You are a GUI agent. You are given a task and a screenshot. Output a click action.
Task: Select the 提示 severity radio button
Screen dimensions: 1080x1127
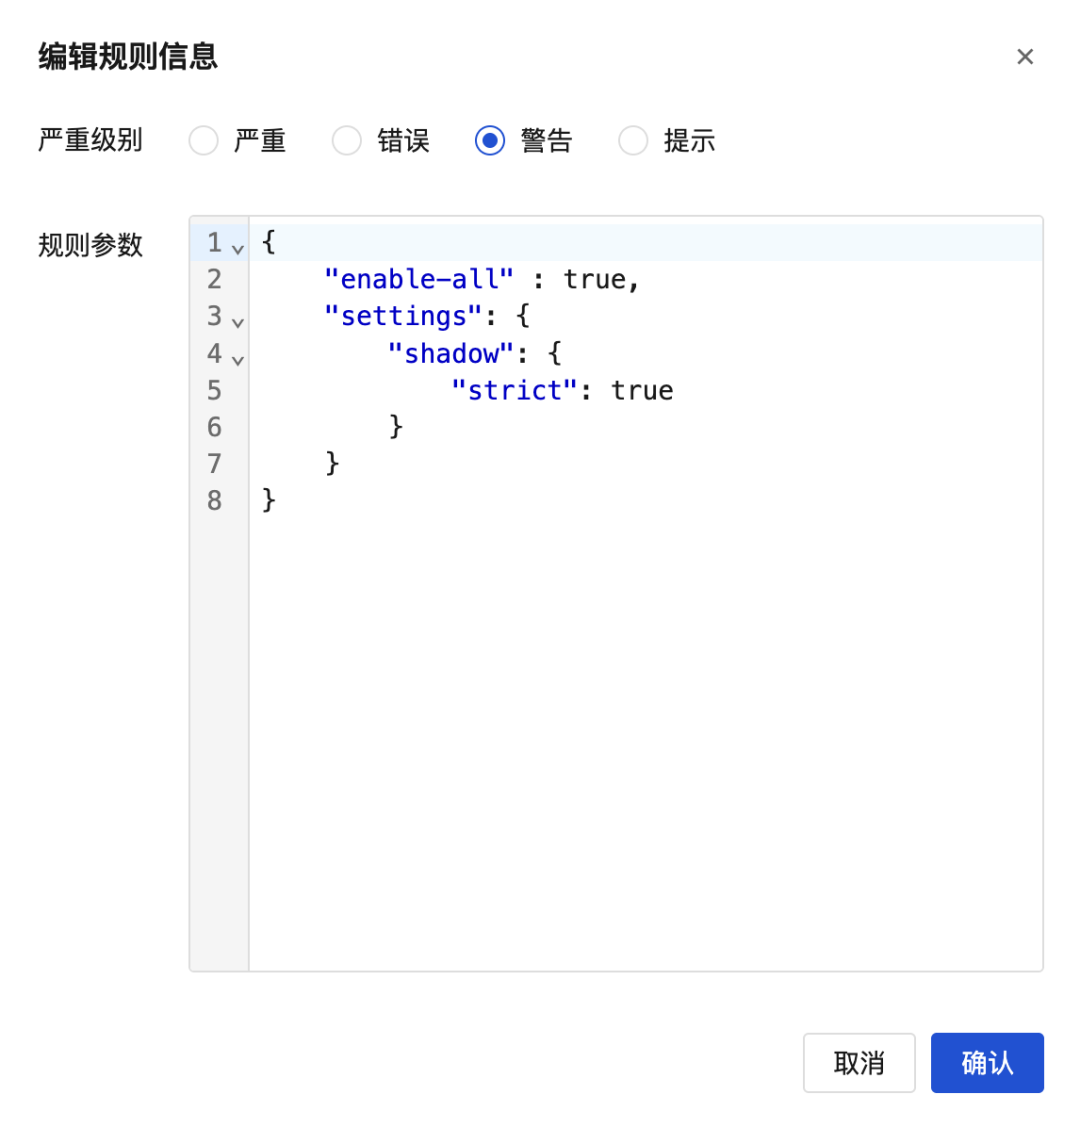[x=633, y=141]
